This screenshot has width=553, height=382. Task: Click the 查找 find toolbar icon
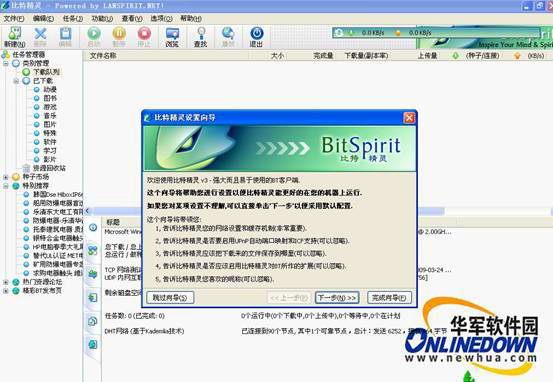[x=201, y=34]
